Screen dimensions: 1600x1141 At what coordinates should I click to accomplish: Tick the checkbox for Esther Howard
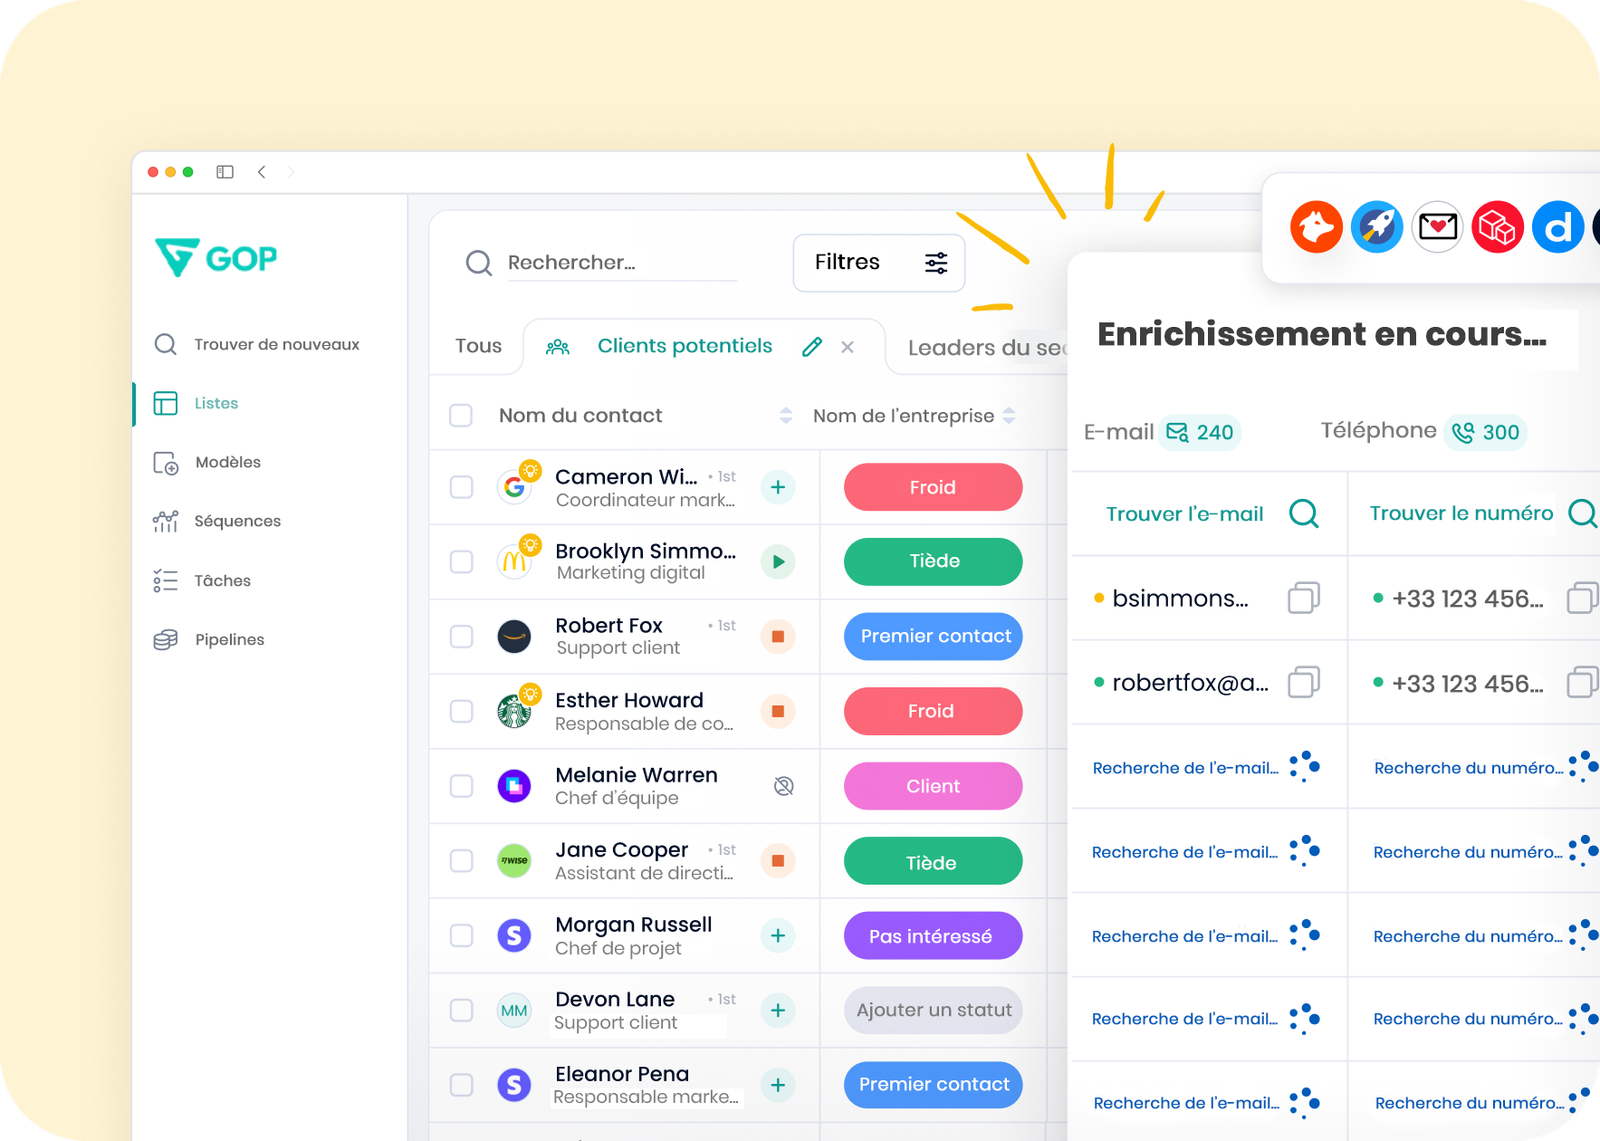[461, 711]
